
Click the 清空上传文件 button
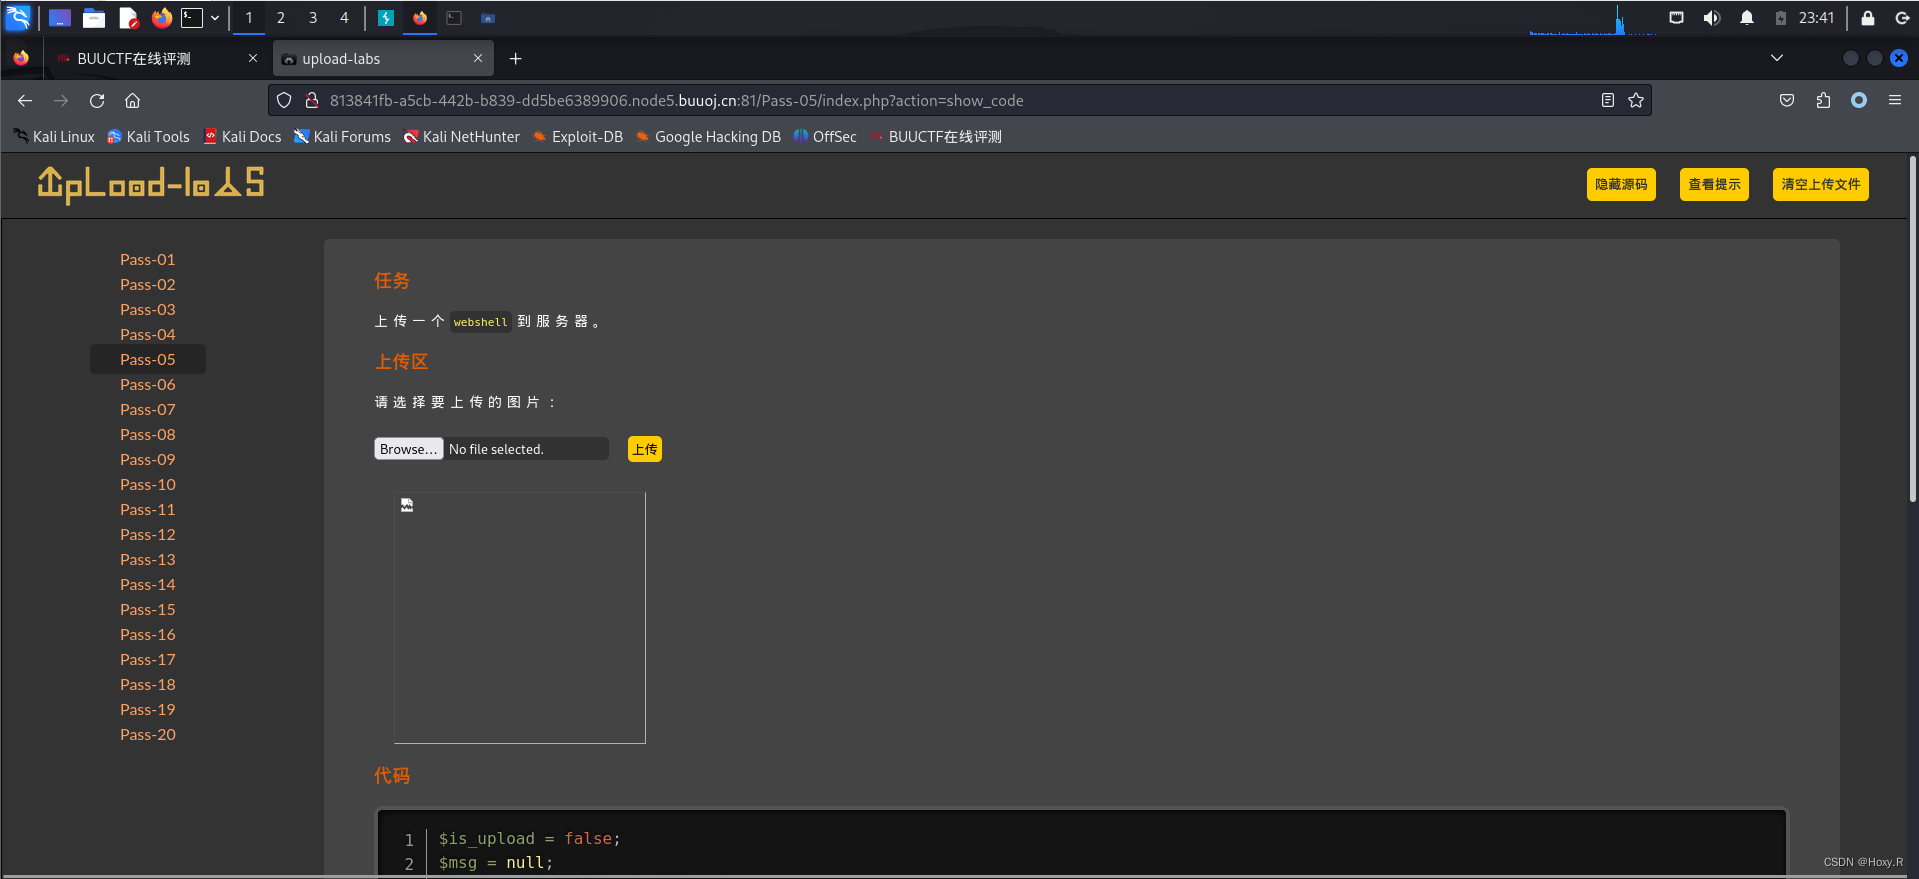click(1820, 184)
